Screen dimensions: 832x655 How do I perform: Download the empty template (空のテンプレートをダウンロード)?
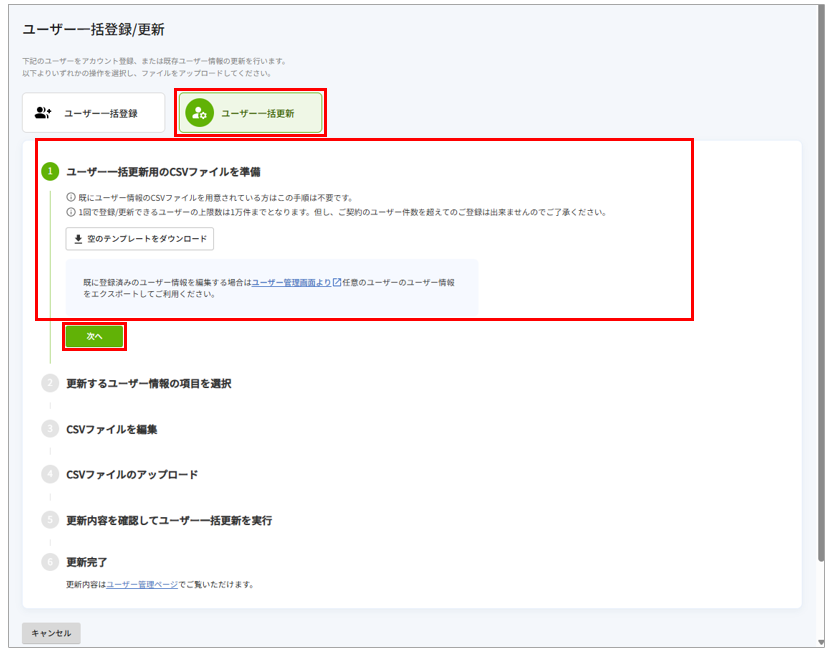coord(140,239)
